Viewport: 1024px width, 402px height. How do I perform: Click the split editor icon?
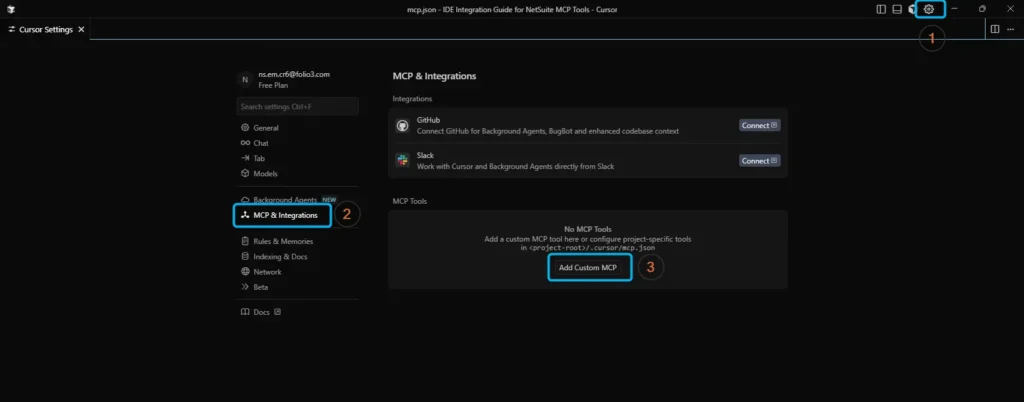coord(994,29)
